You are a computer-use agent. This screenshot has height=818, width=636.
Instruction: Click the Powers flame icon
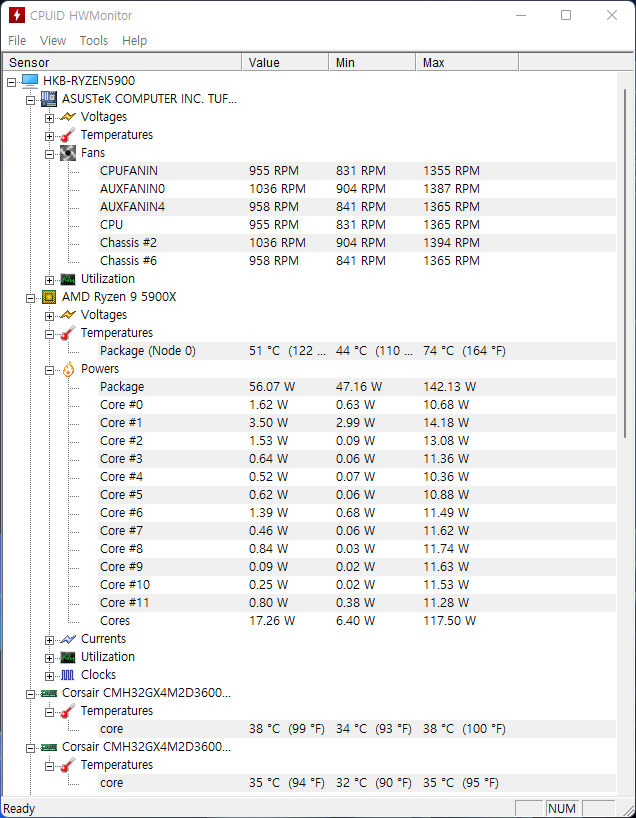click(x=68, y=369)
